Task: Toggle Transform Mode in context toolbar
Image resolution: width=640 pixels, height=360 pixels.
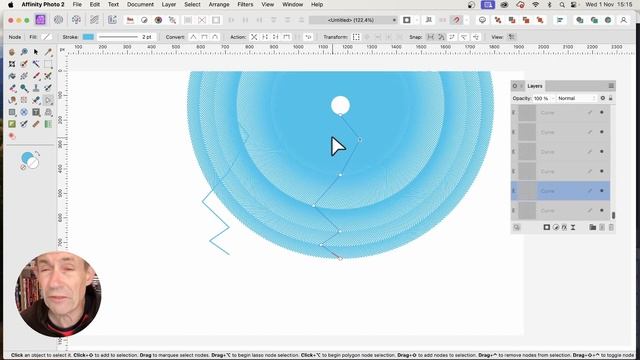Action: (356, 37)
